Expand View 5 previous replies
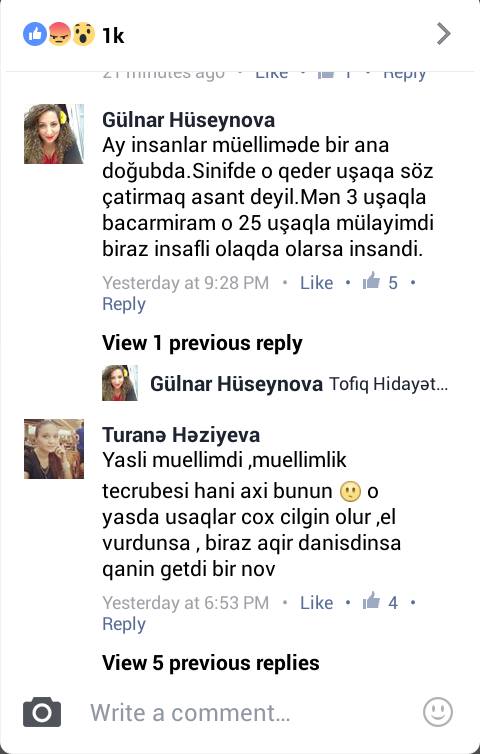Image resolution: width=480 pixels, height=754 pixels. click(211, 663)
